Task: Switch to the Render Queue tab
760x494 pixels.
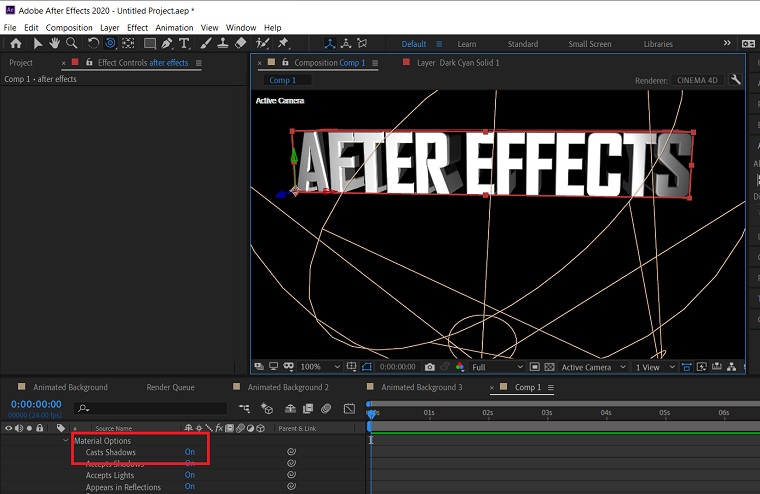Action: point(170,387)
